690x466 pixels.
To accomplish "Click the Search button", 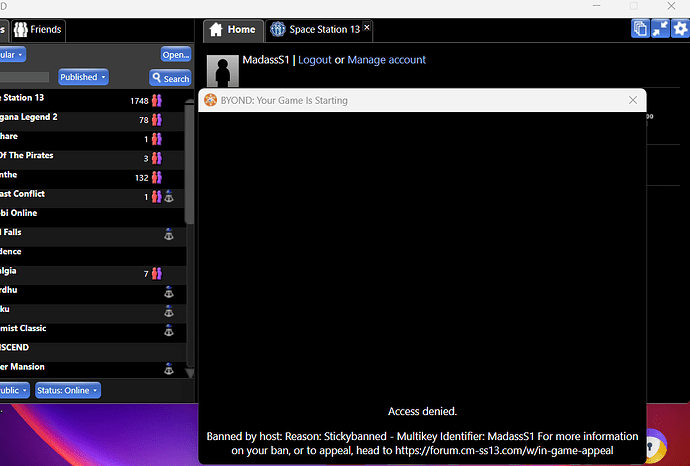I will (x=170, y=78).
